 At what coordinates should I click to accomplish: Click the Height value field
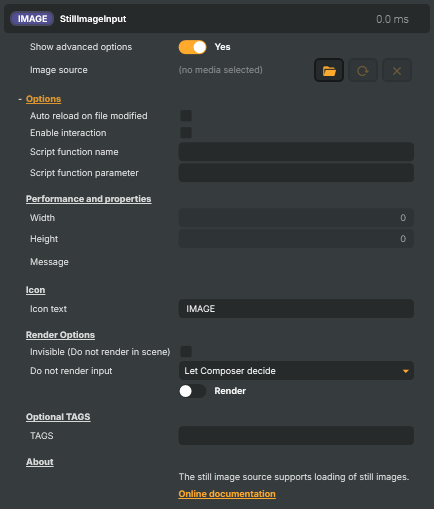tap(296, 239)
